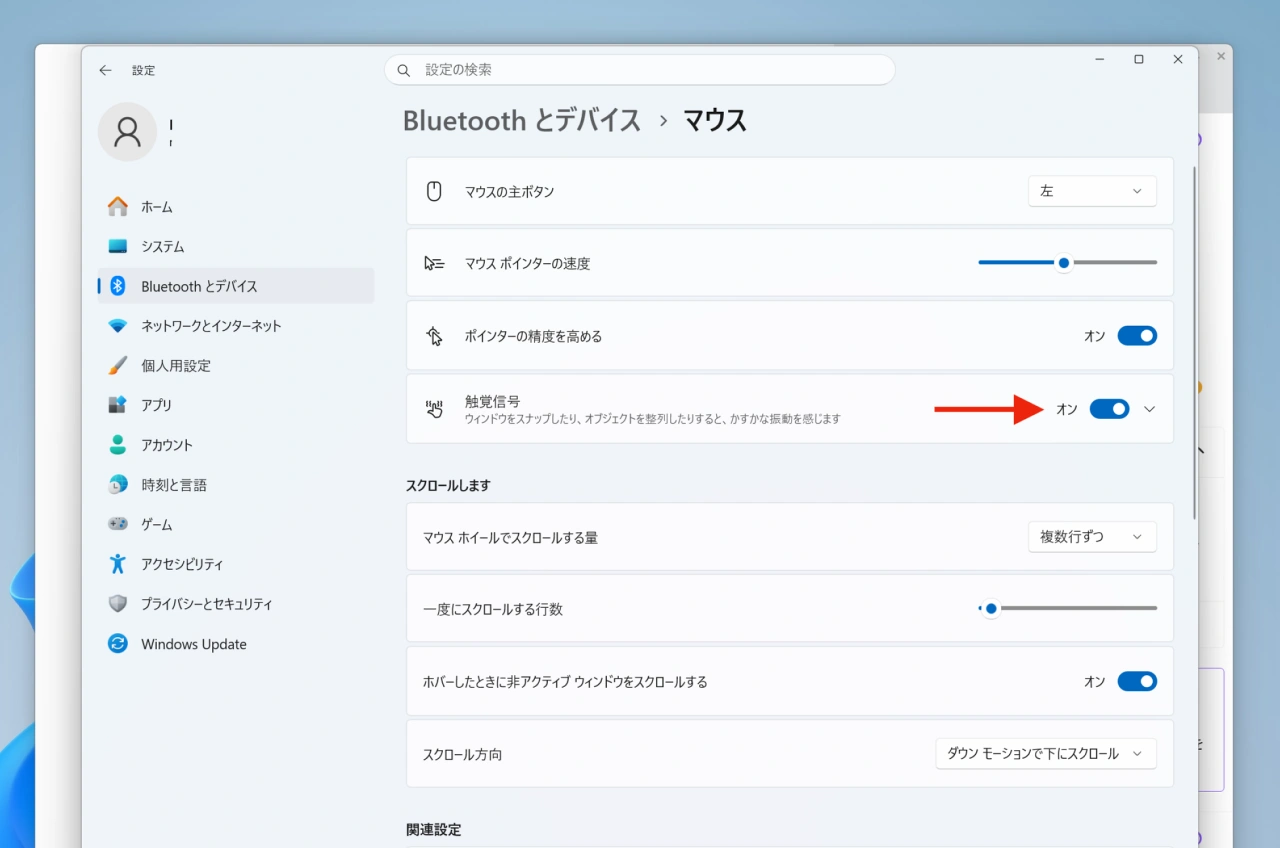Viewport: 1280px width, 848px height.
Task: Click the haptic signal hand icon
Action: (x=434, y=409)
